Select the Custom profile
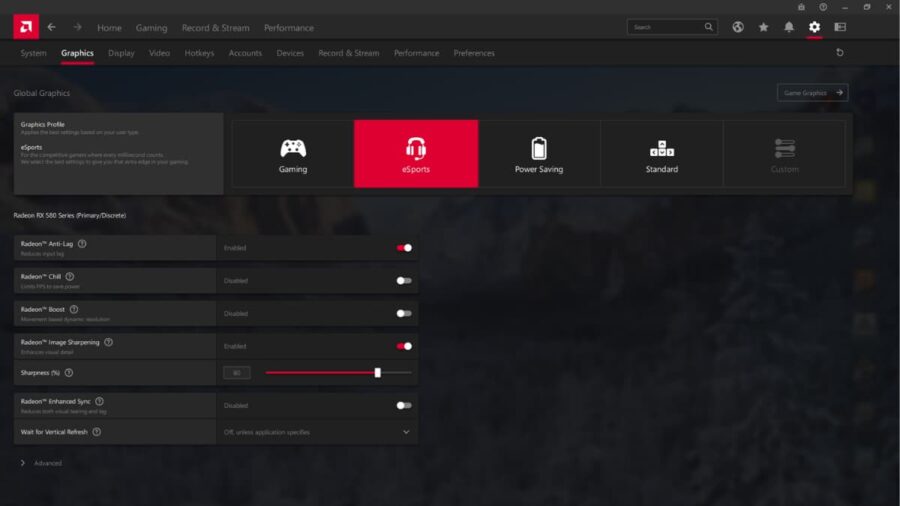Image resolution: width=900 pixels, height=506 pixels. point(785,154)
